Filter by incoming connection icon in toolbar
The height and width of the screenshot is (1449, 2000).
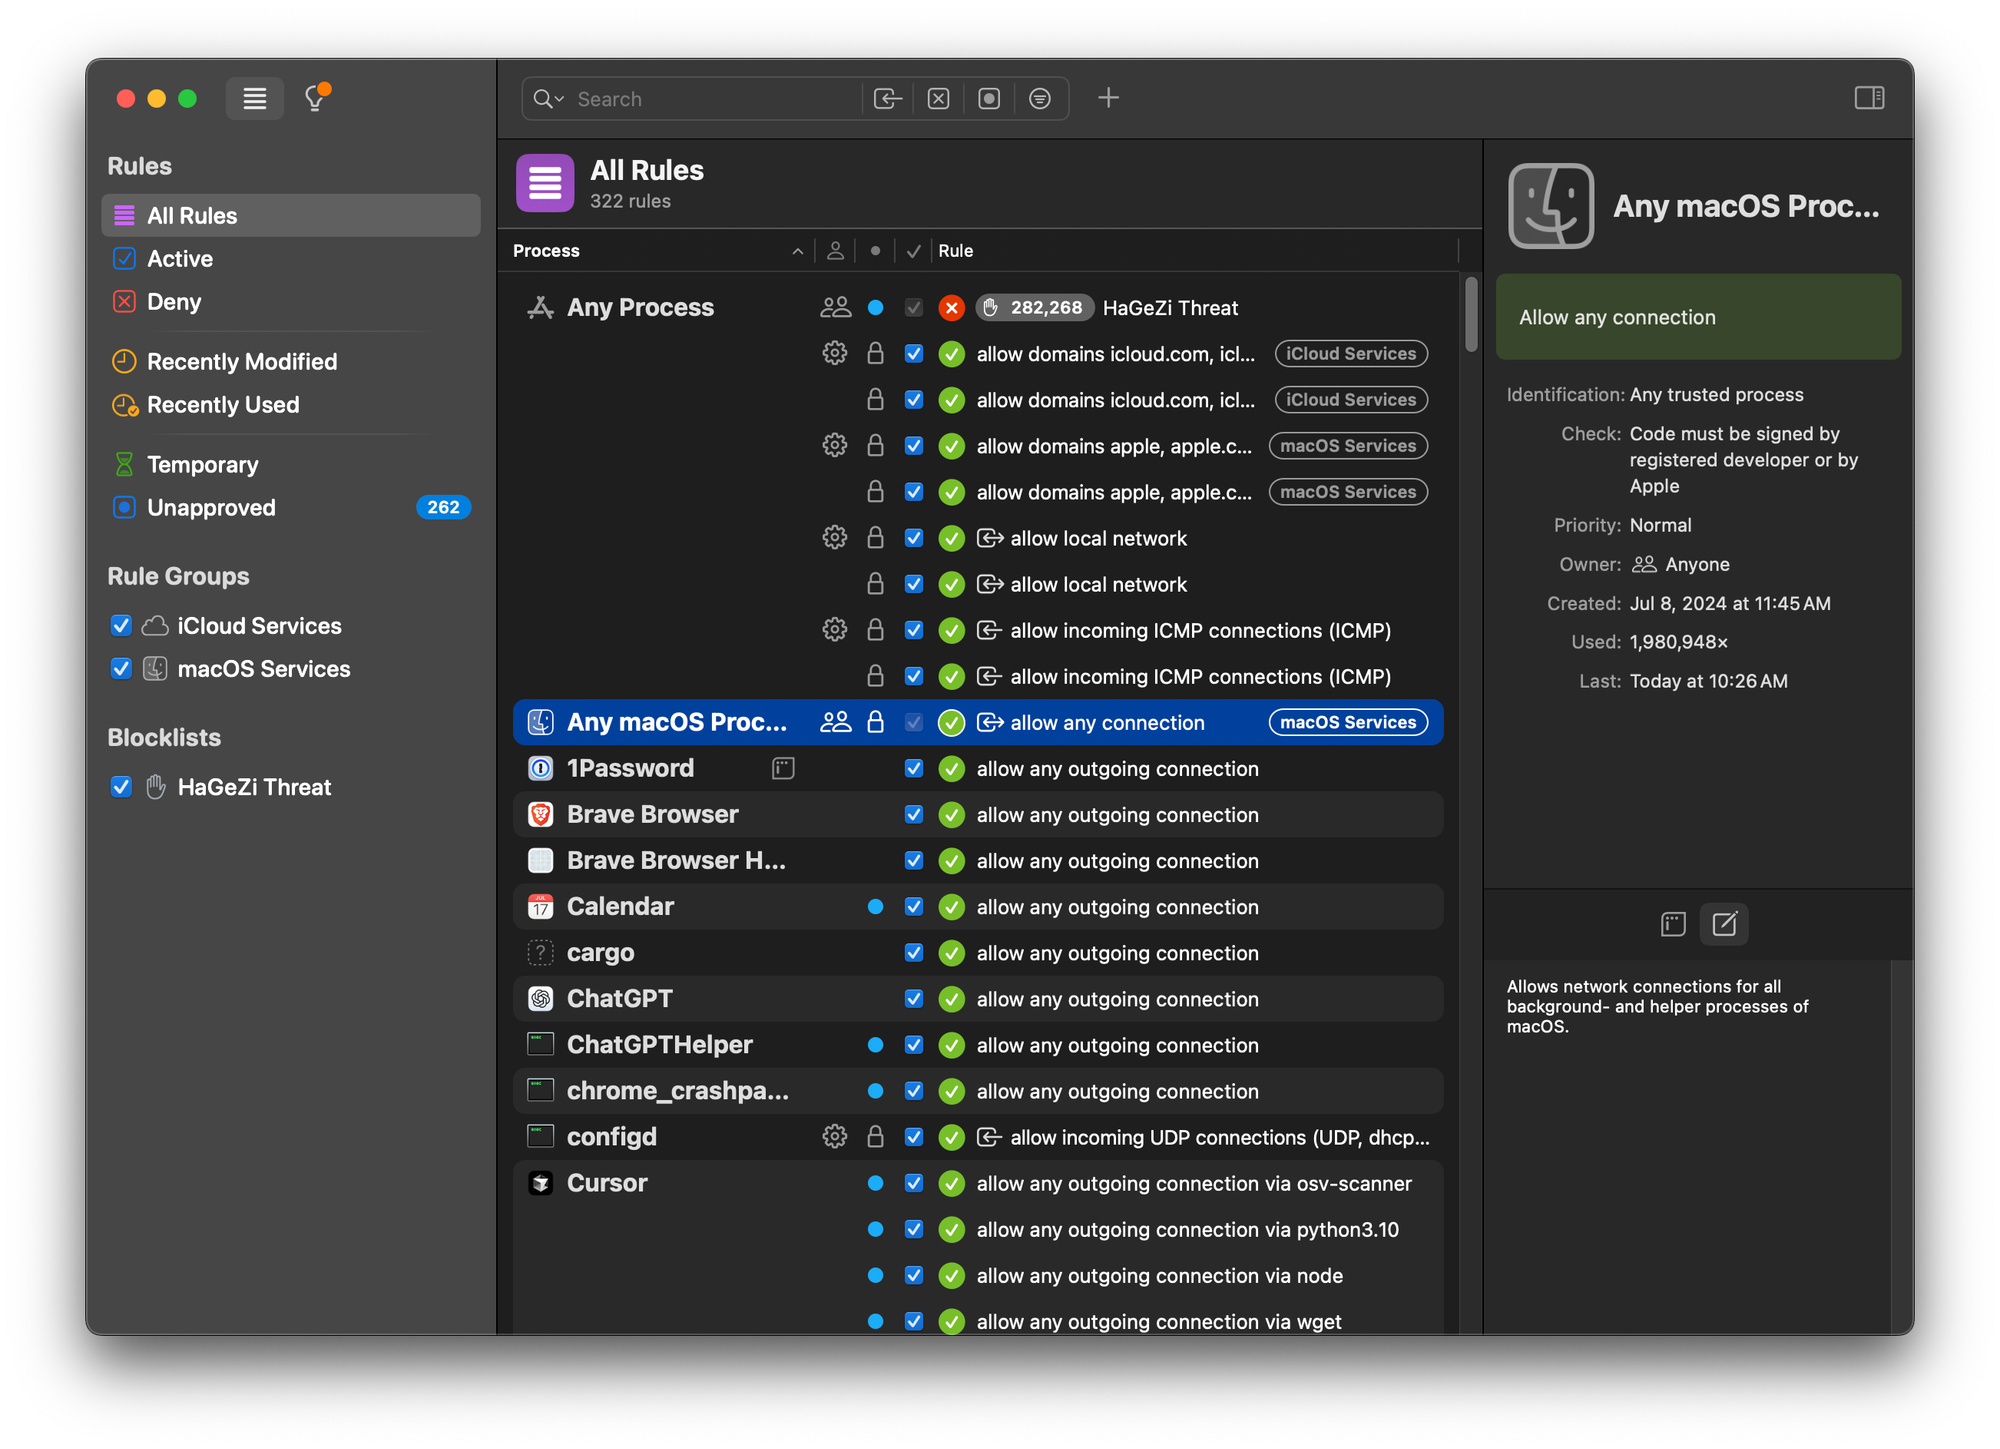point(887,98)
